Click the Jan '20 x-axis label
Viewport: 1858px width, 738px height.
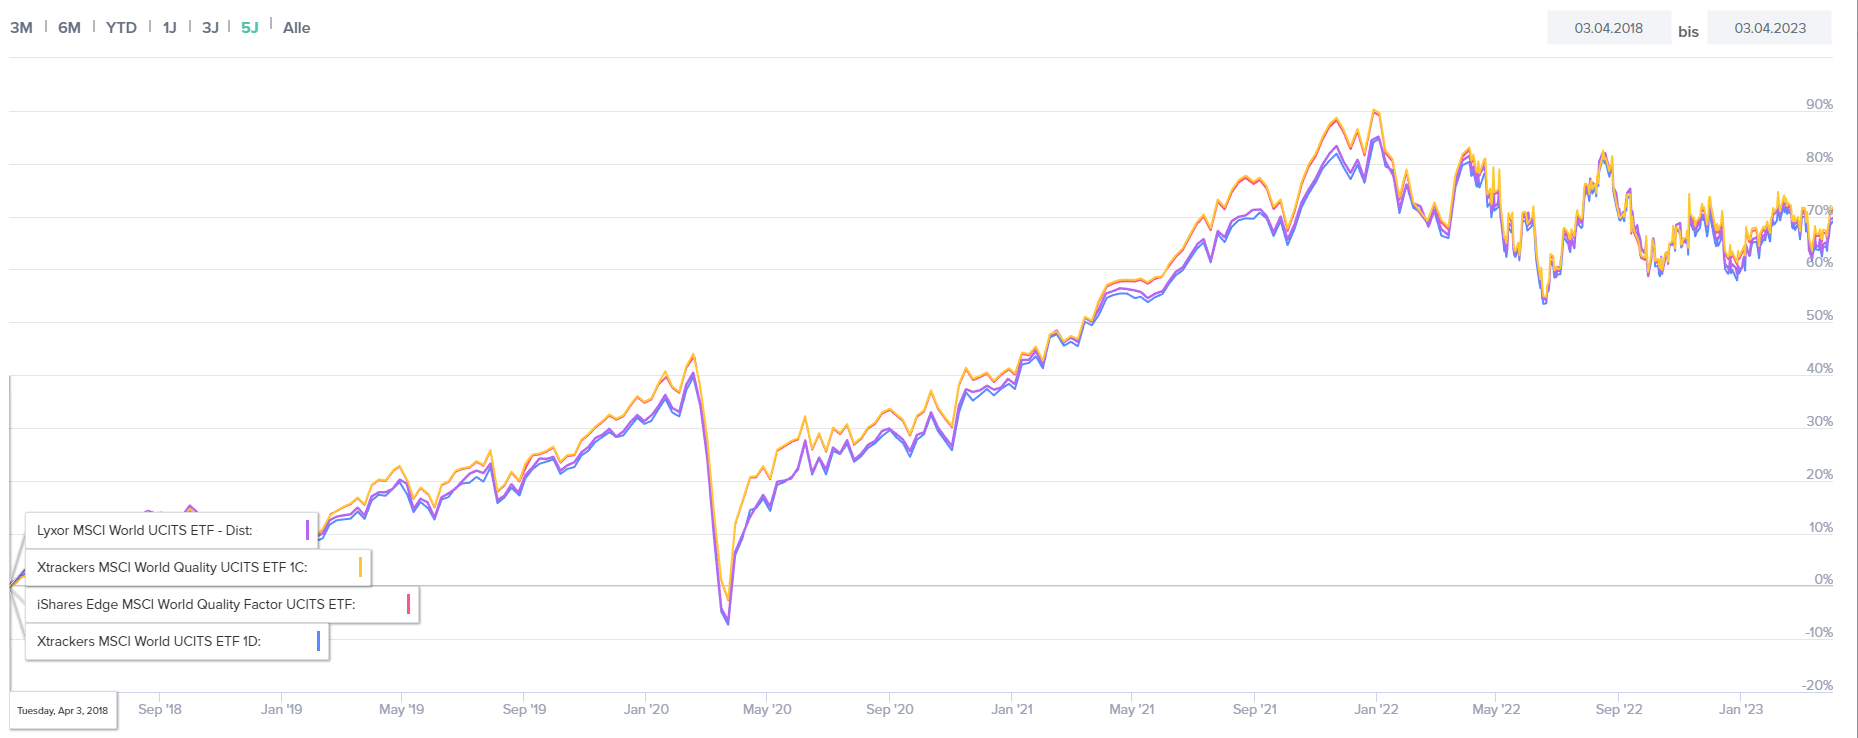pos(646,709)
